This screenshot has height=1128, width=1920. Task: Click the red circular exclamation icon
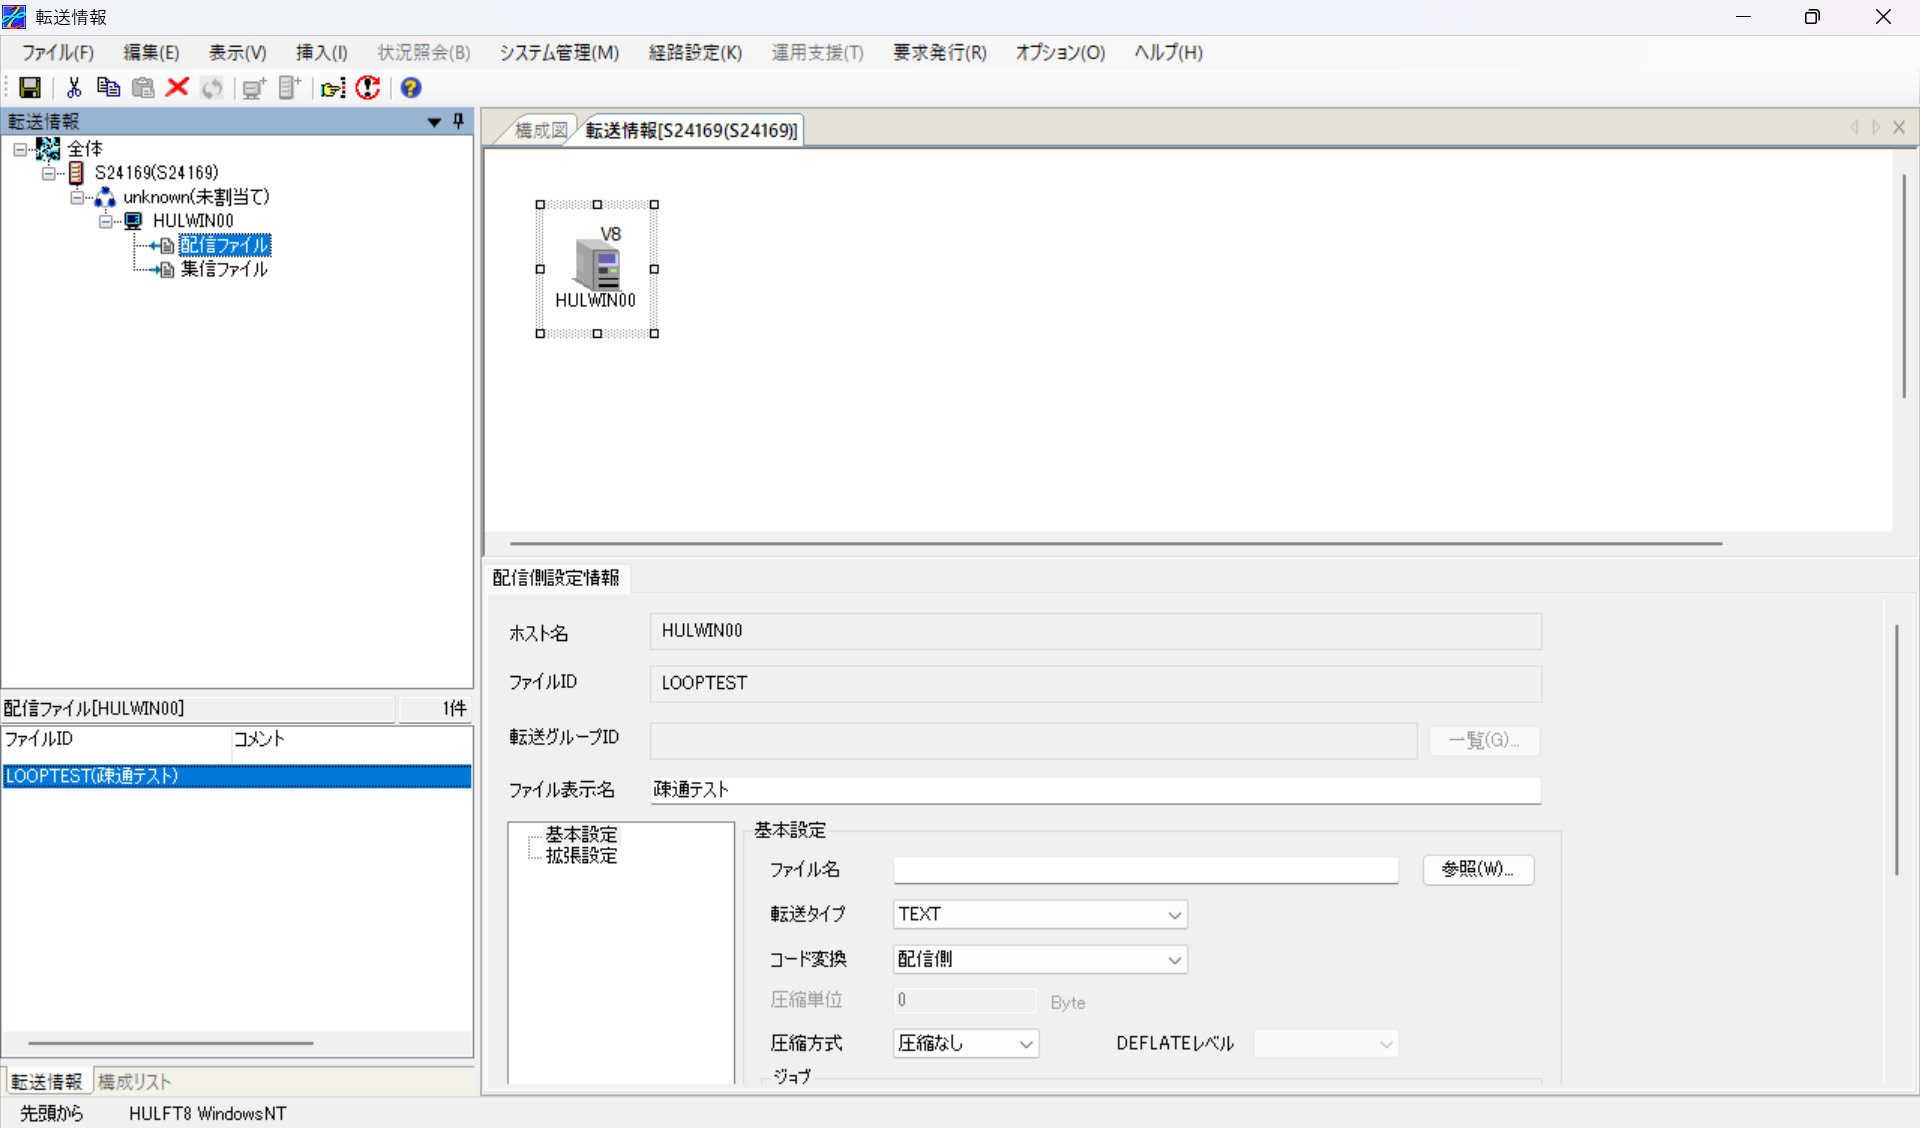368,88
